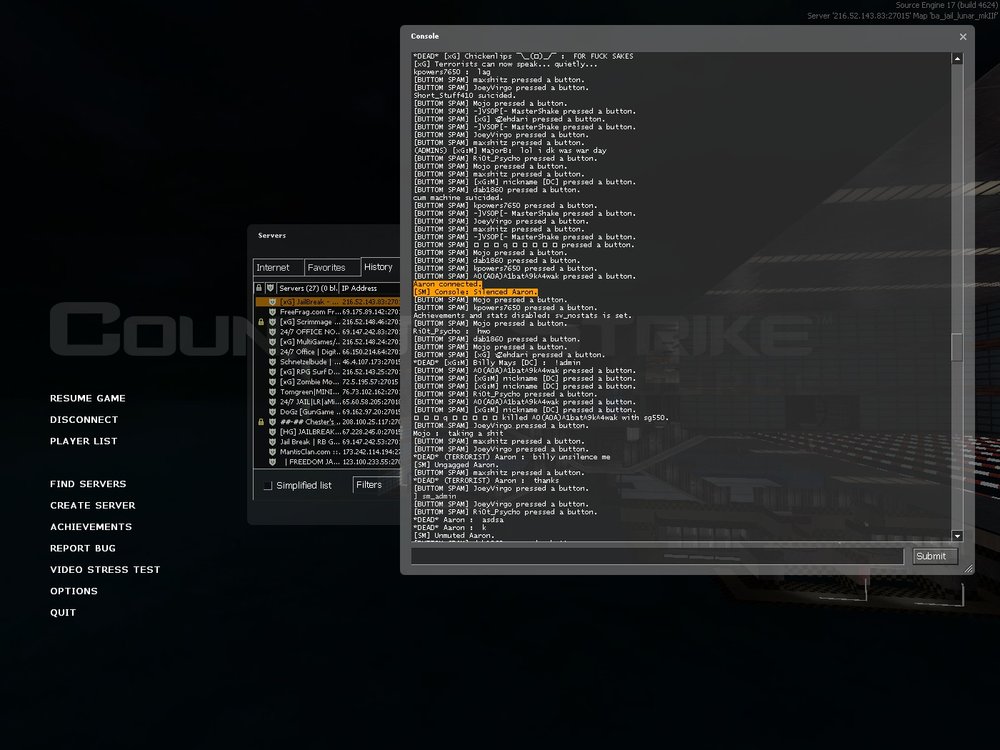Click the console command input field

(x=658, y=556)
